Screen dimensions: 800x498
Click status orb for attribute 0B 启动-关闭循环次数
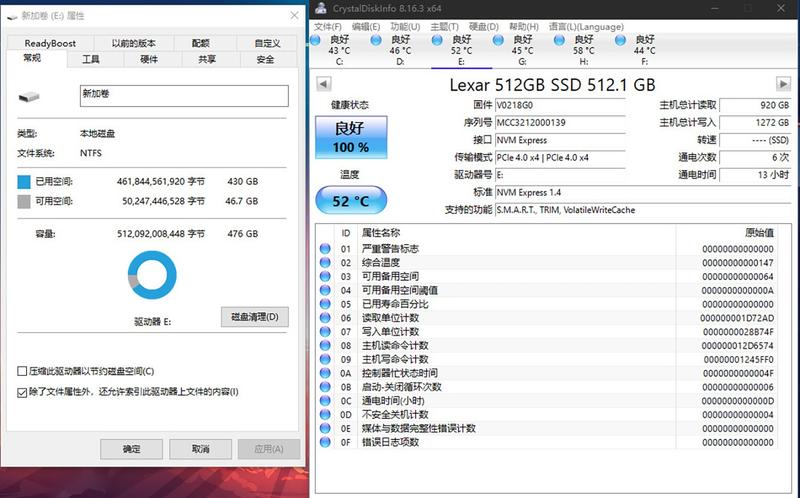pyautogui.click(x=325, y=387)
